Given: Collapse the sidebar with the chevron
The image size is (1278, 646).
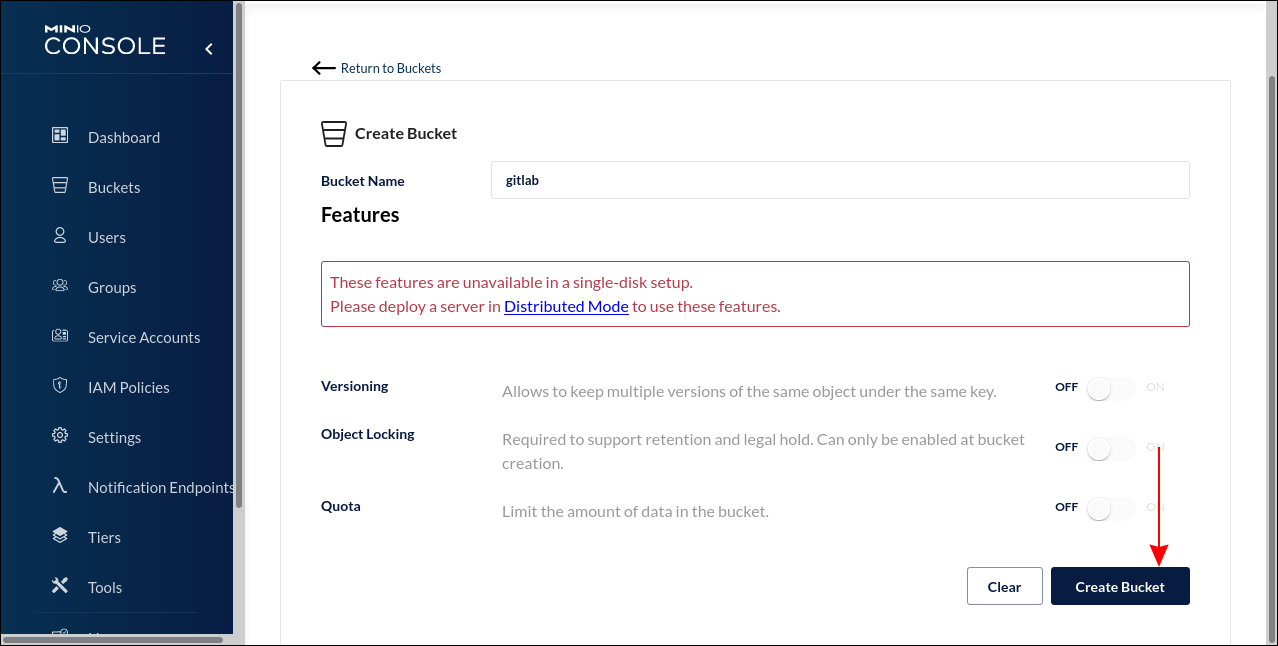Looking at the screenshot, I should coord(208,47).
